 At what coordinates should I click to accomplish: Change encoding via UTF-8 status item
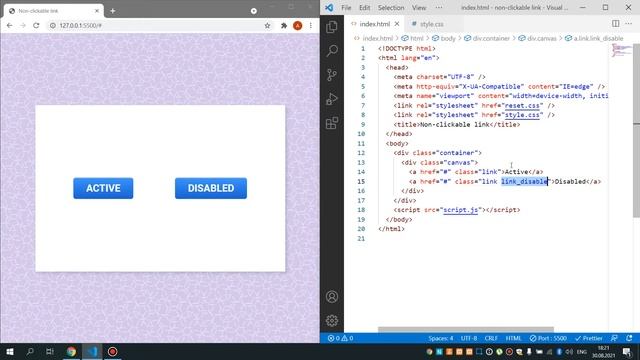(x=469, y=338)
